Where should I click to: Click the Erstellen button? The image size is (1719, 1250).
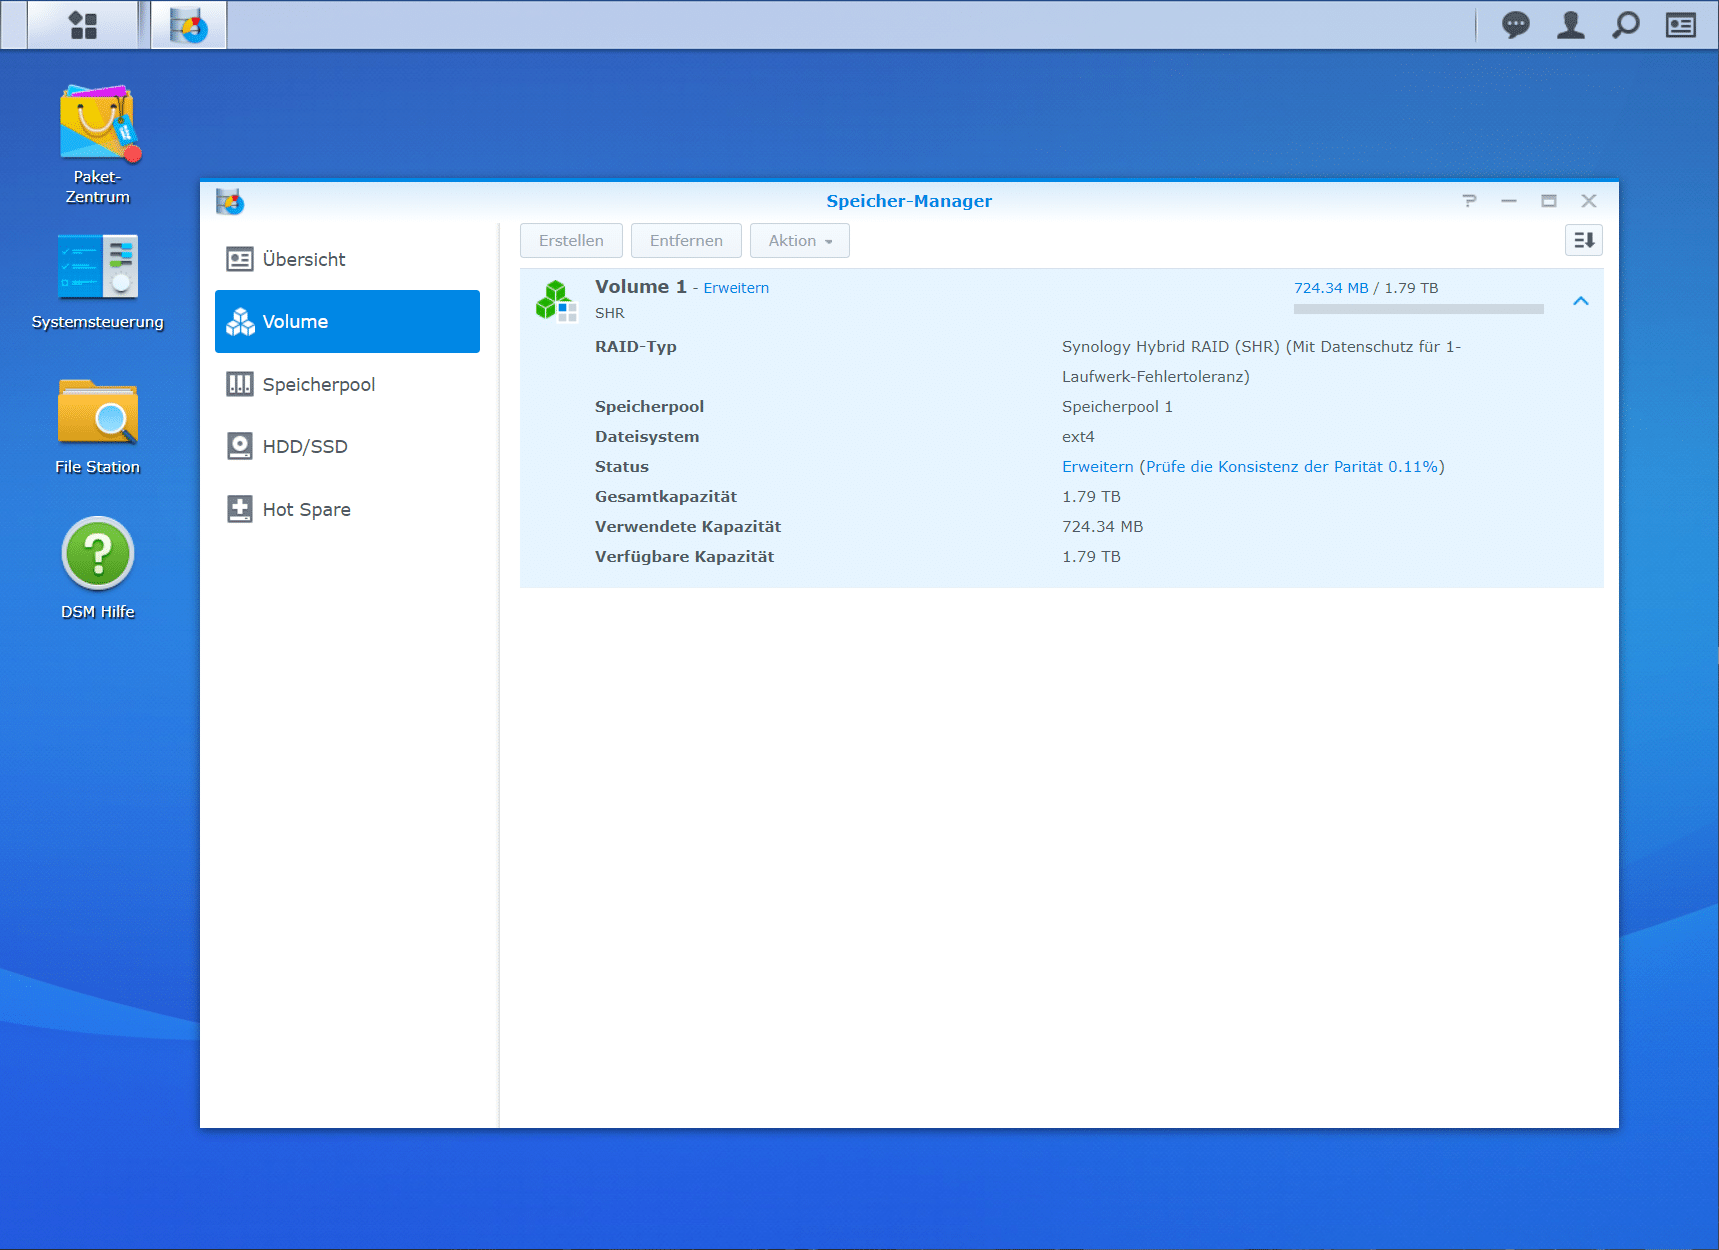[x=571, y=241]
